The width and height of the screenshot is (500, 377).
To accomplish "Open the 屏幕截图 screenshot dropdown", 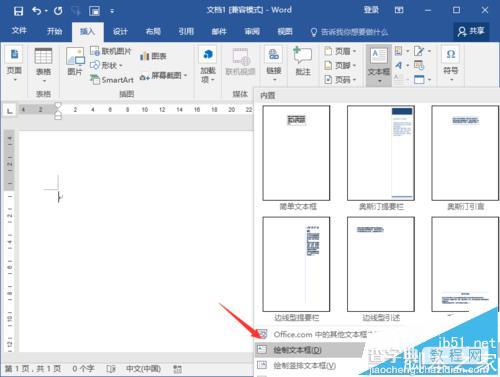I will pyautogui.click(x=163, y=76).
